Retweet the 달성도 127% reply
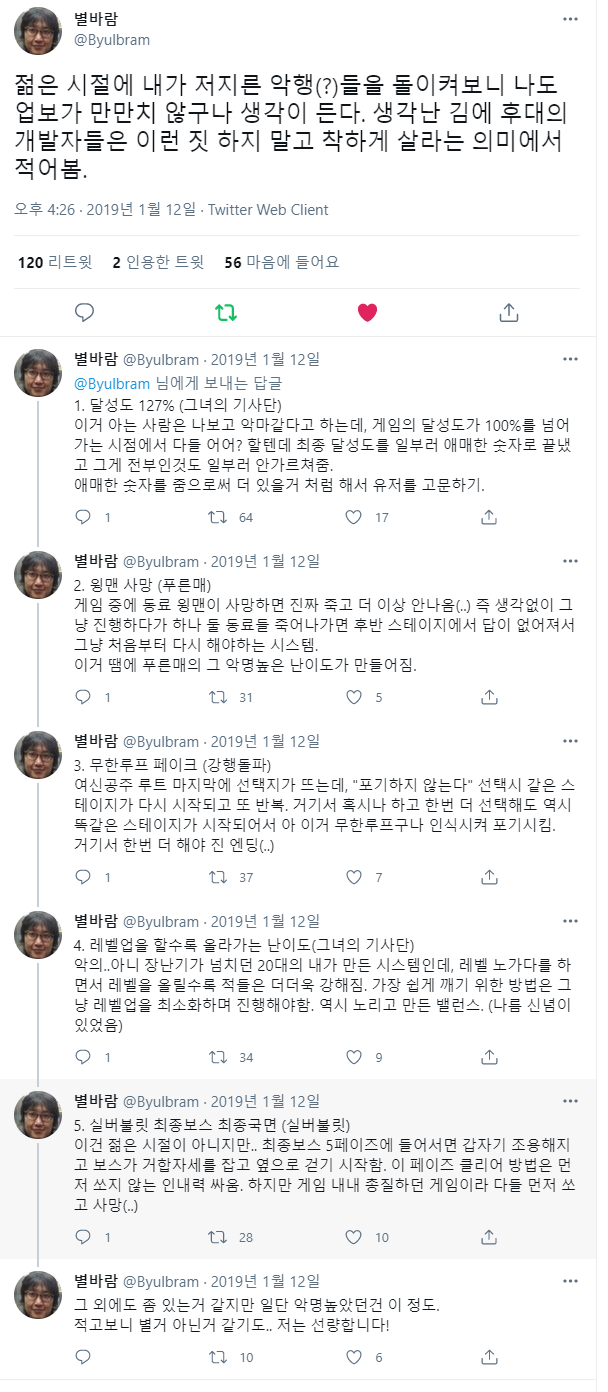 216,518
